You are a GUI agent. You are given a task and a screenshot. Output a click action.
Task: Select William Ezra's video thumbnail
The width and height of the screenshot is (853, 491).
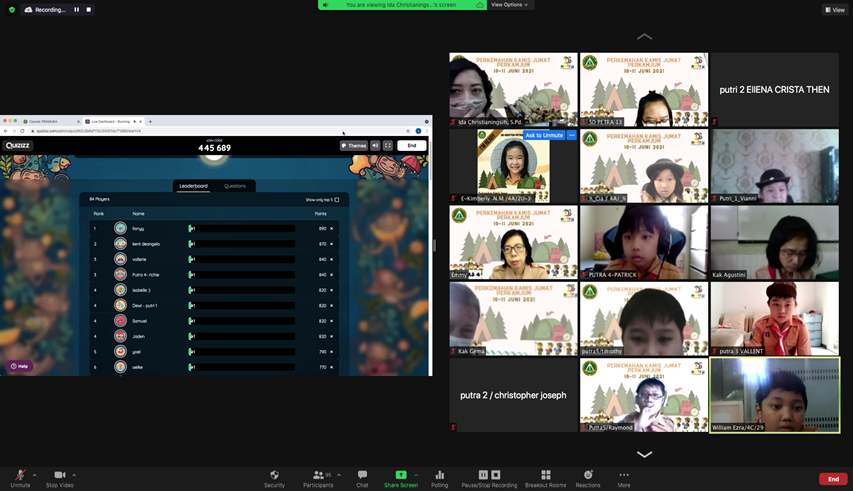(x=774, y=394)
